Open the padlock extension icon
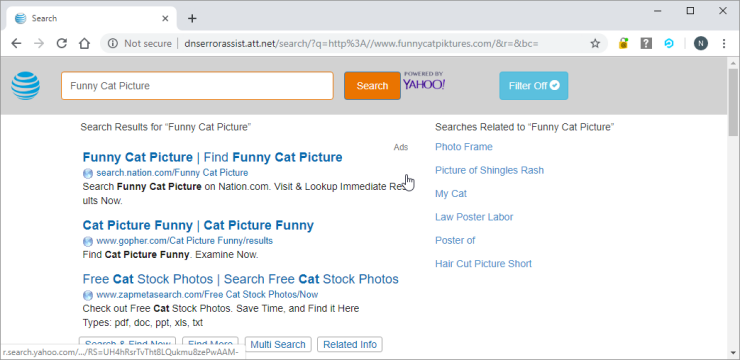The height and width of the screenshot is (360, 740). coord(623,43)
